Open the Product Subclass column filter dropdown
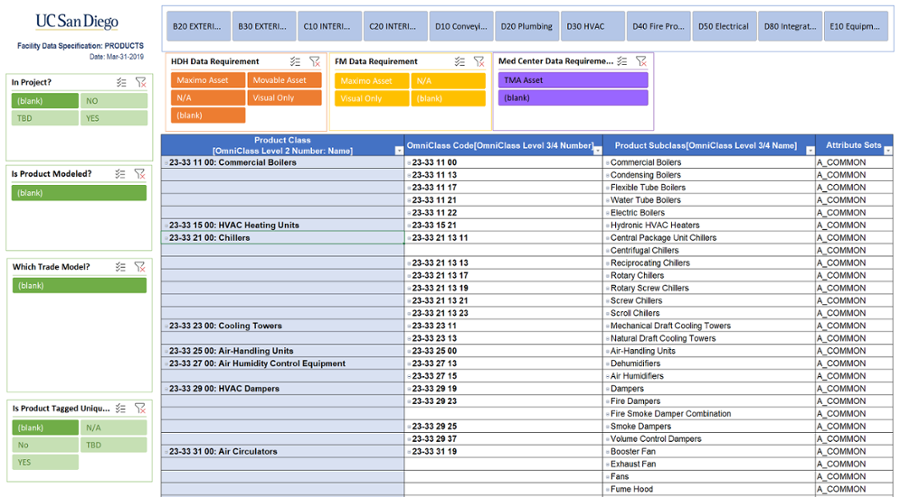 (x=810, y=150)
